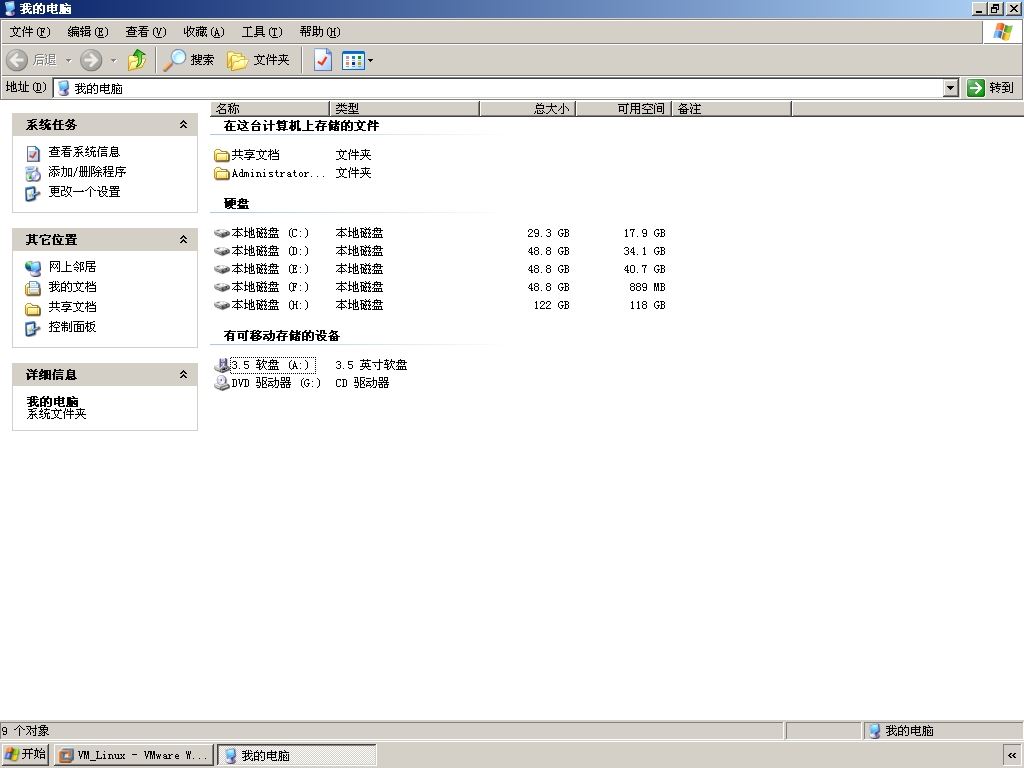Viewport: 1024px width, 768px height.
Task: Select the DVD 驱动器 (G:) disc icon
Action: pos(222,383)
